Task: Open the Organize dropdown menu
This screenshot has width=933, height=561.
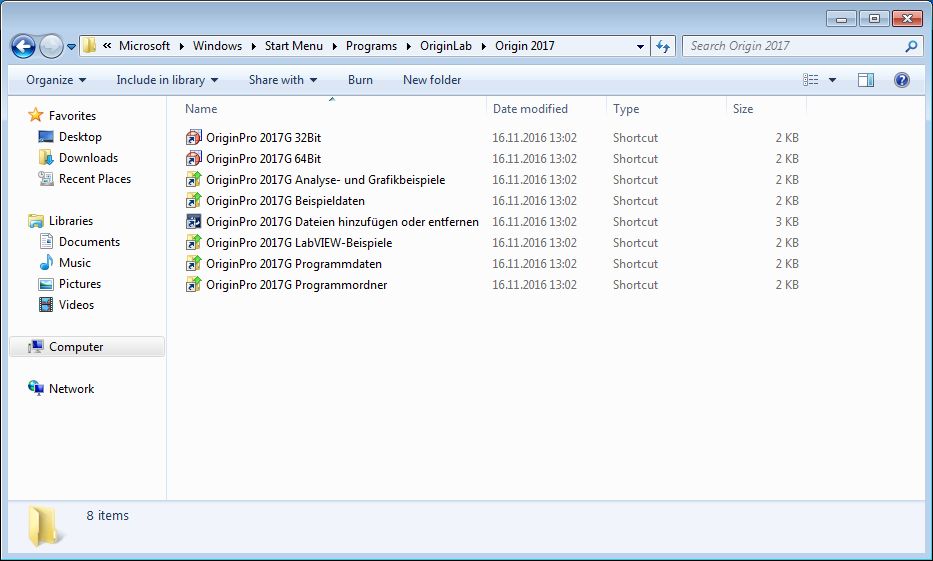Action: pos(56,80)
